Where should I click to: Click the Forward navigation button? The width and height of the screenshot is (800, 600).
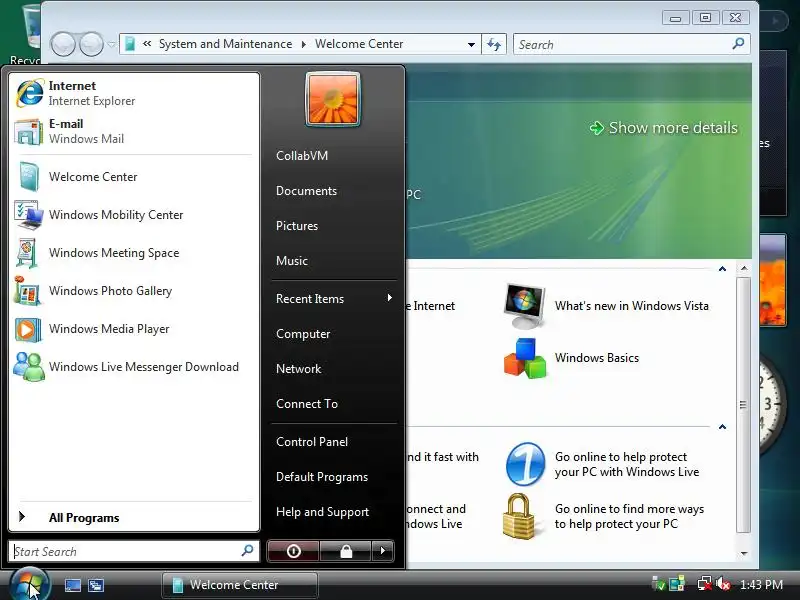point(92,44)
